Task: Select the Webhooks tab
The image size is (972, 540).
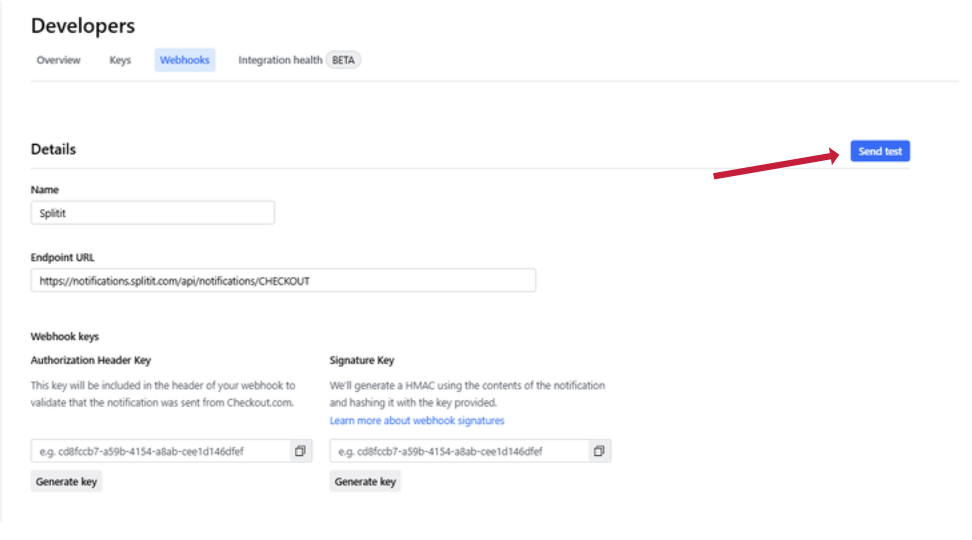Action: (185, 60)
